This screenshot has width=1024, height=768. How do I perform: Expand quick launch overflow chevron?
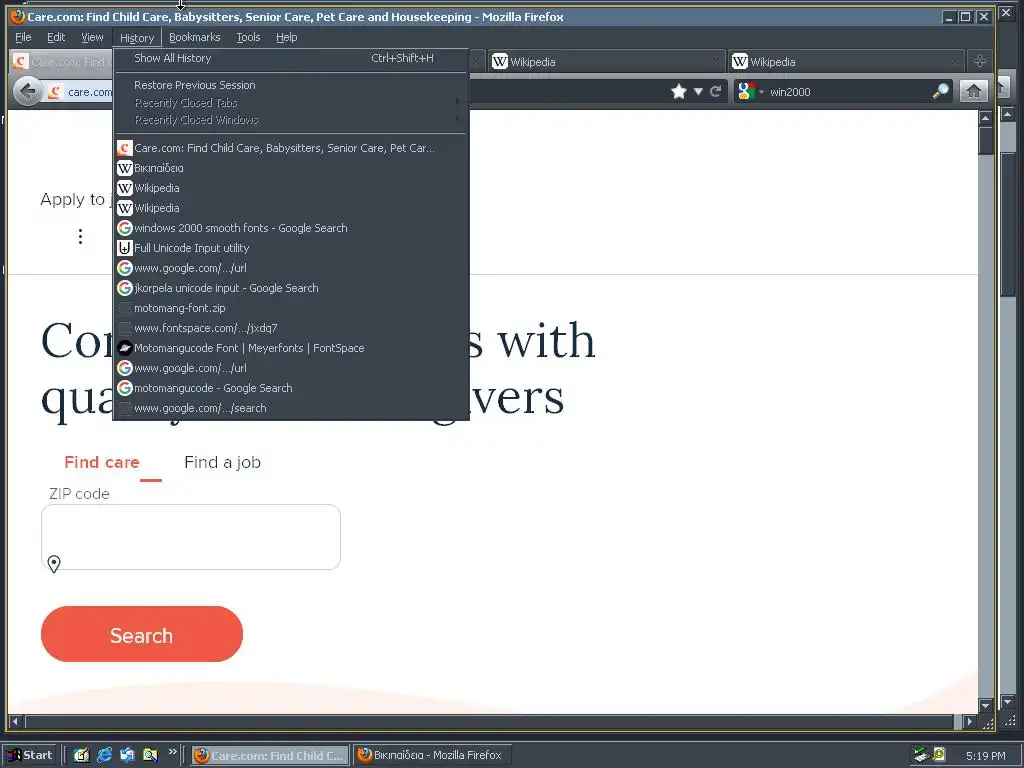click(x=172, y=752)
